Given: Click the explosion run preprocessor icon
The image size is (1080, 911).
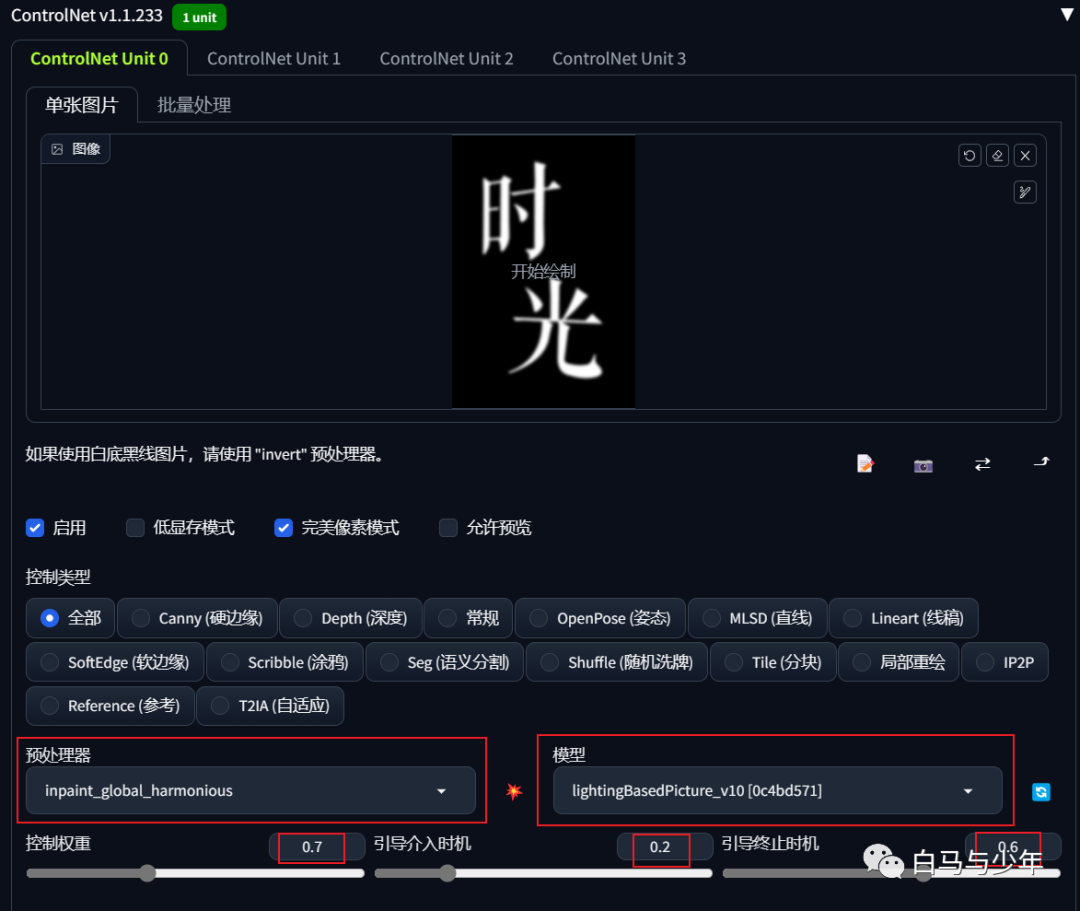Looking at the screenshot, I should (x=514, y=791).
